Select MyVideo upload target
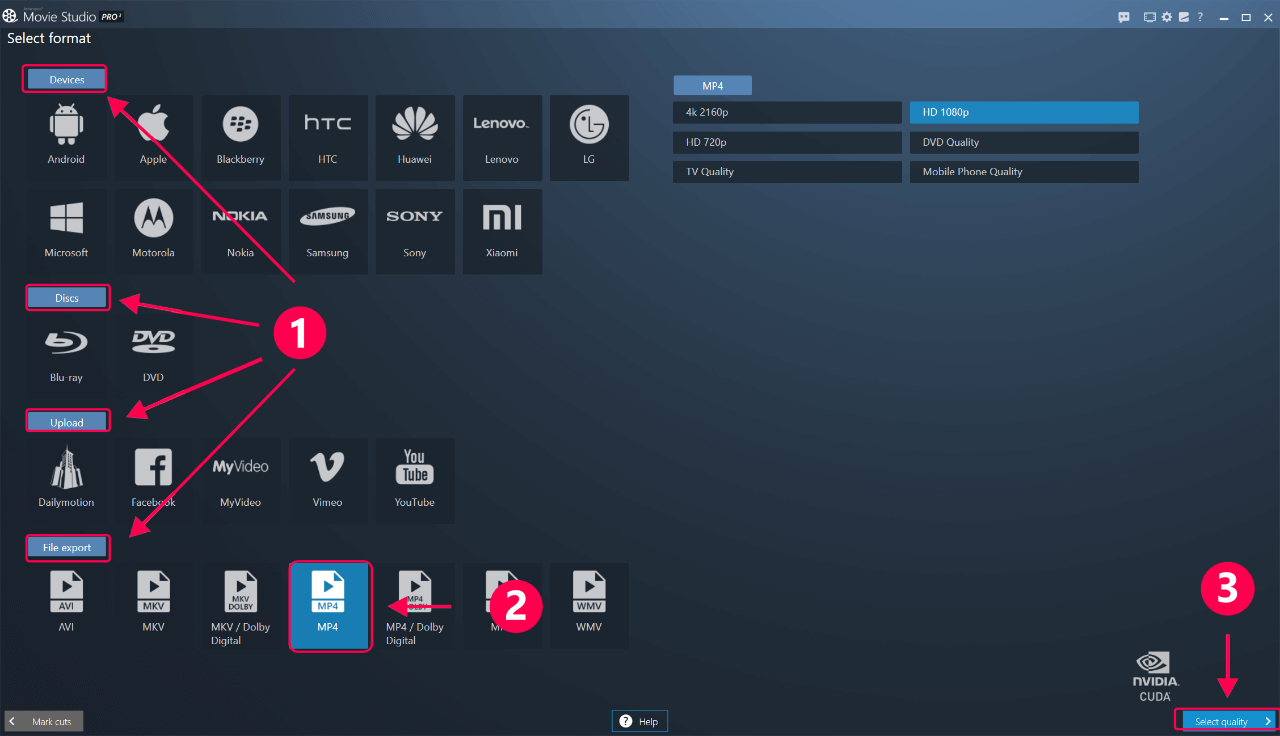This screenshot has height=736, width=1280. pyautogui.click(x=240, y=481)
